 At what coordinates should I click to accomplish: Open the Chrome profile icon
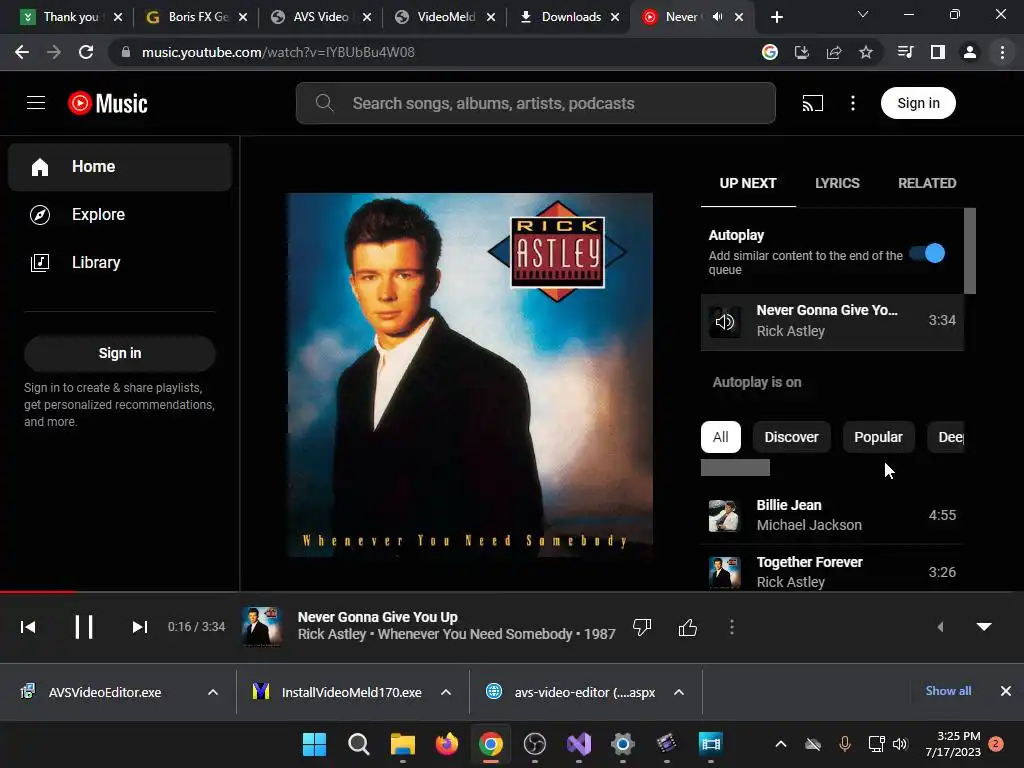pyautogui.click(x=970, y=52)
